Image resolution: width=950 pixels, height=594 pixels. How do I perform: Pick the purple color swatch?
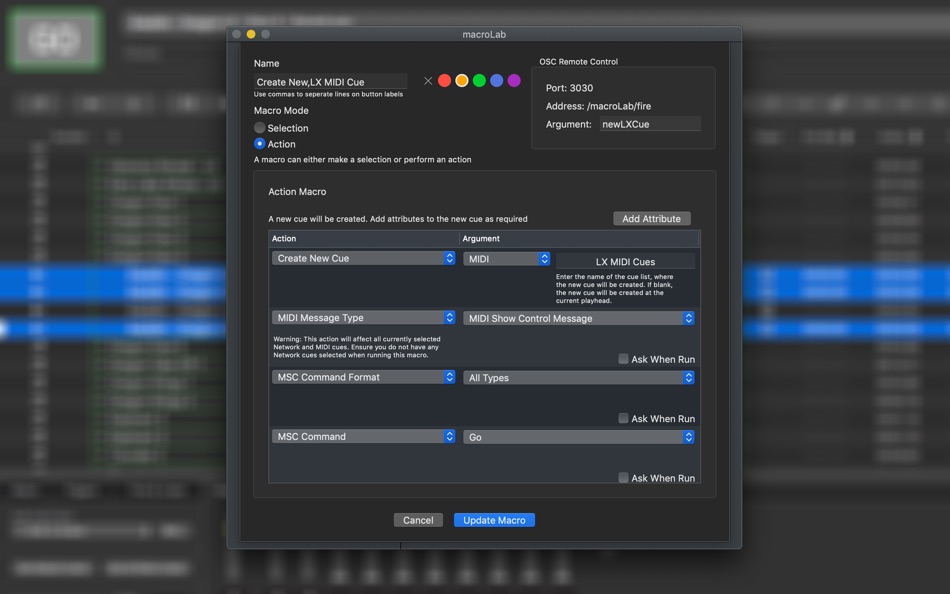pyautogui.click(x=514, y=81)
